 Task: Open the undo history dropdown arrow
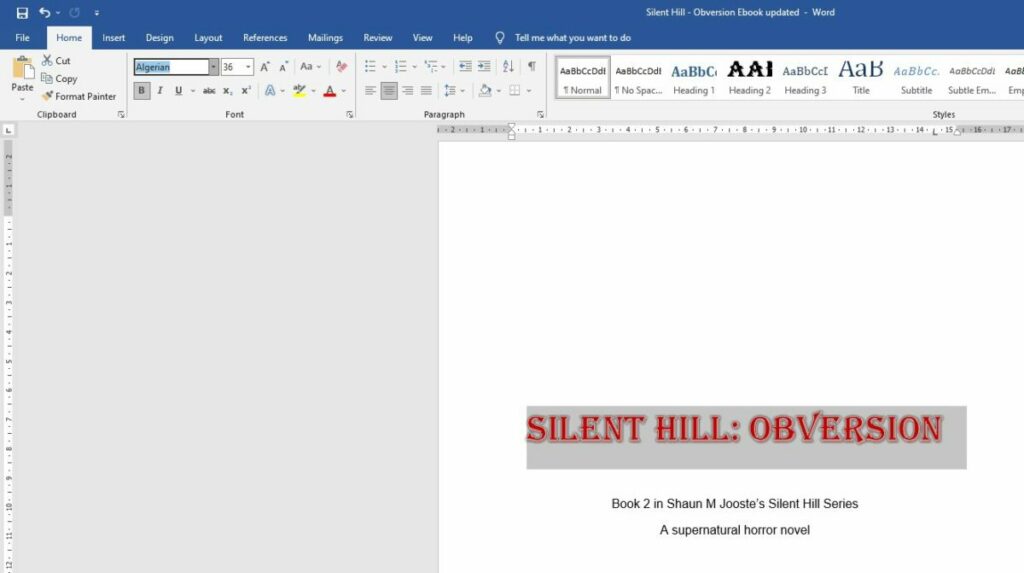coord(58,12)
